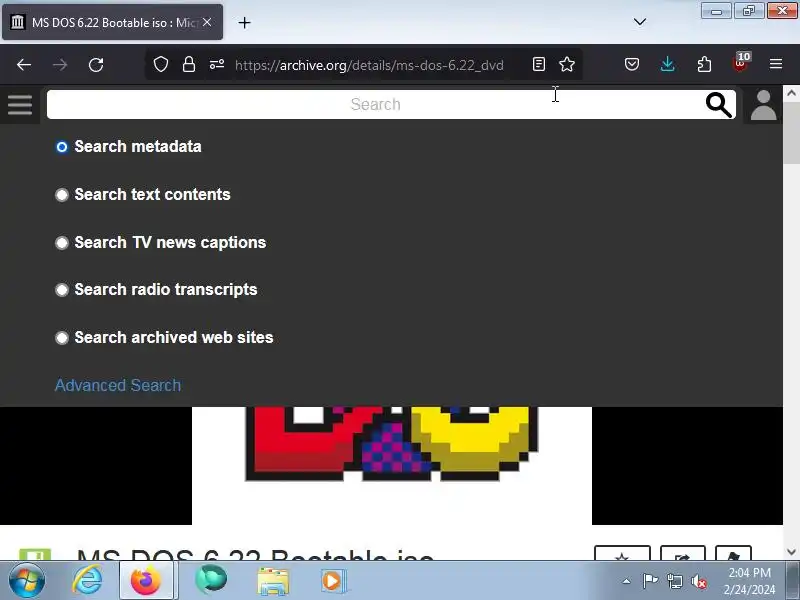The height and width of the screenshot is (600, 800).
Task: Show site security padlock info
Action: point(189,64)
